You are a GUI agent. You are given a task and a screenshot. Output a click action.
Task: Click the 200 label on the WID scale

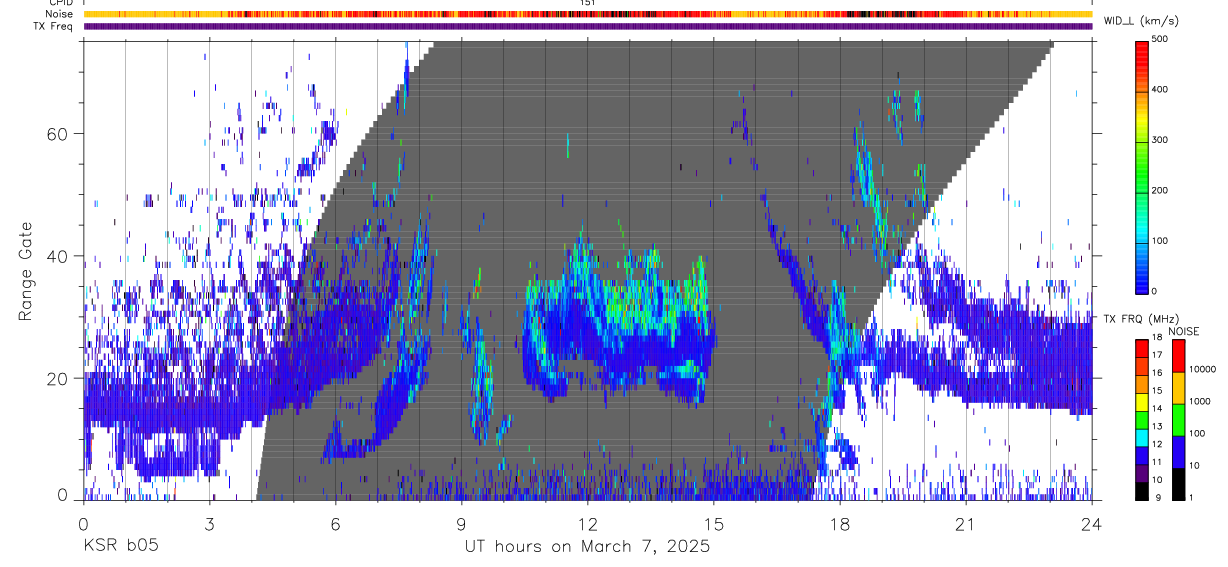pos(1162,191)
